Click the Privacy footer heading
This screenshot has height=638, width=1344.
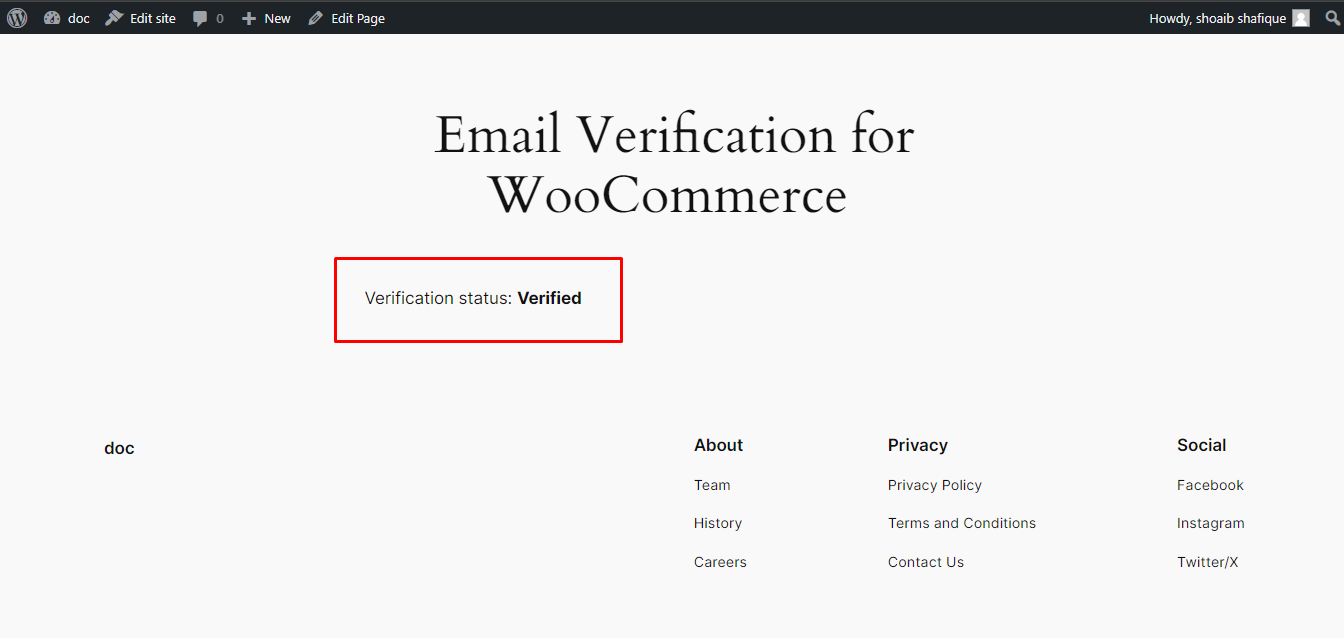pyautogui.click(x=917, y=445)
